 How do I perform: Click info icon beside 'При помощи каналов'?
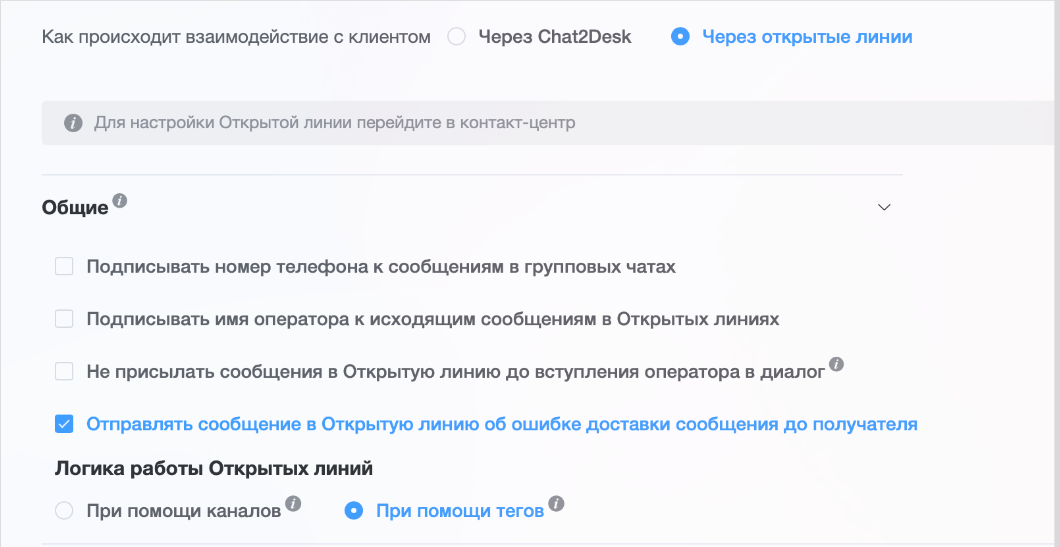293,504
